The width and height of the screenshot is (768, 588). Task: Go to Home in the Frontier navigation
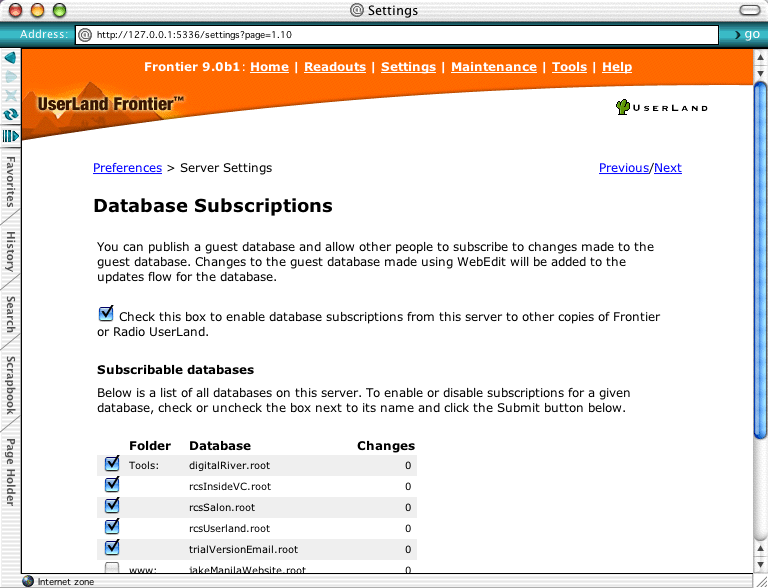coord(269,67)
